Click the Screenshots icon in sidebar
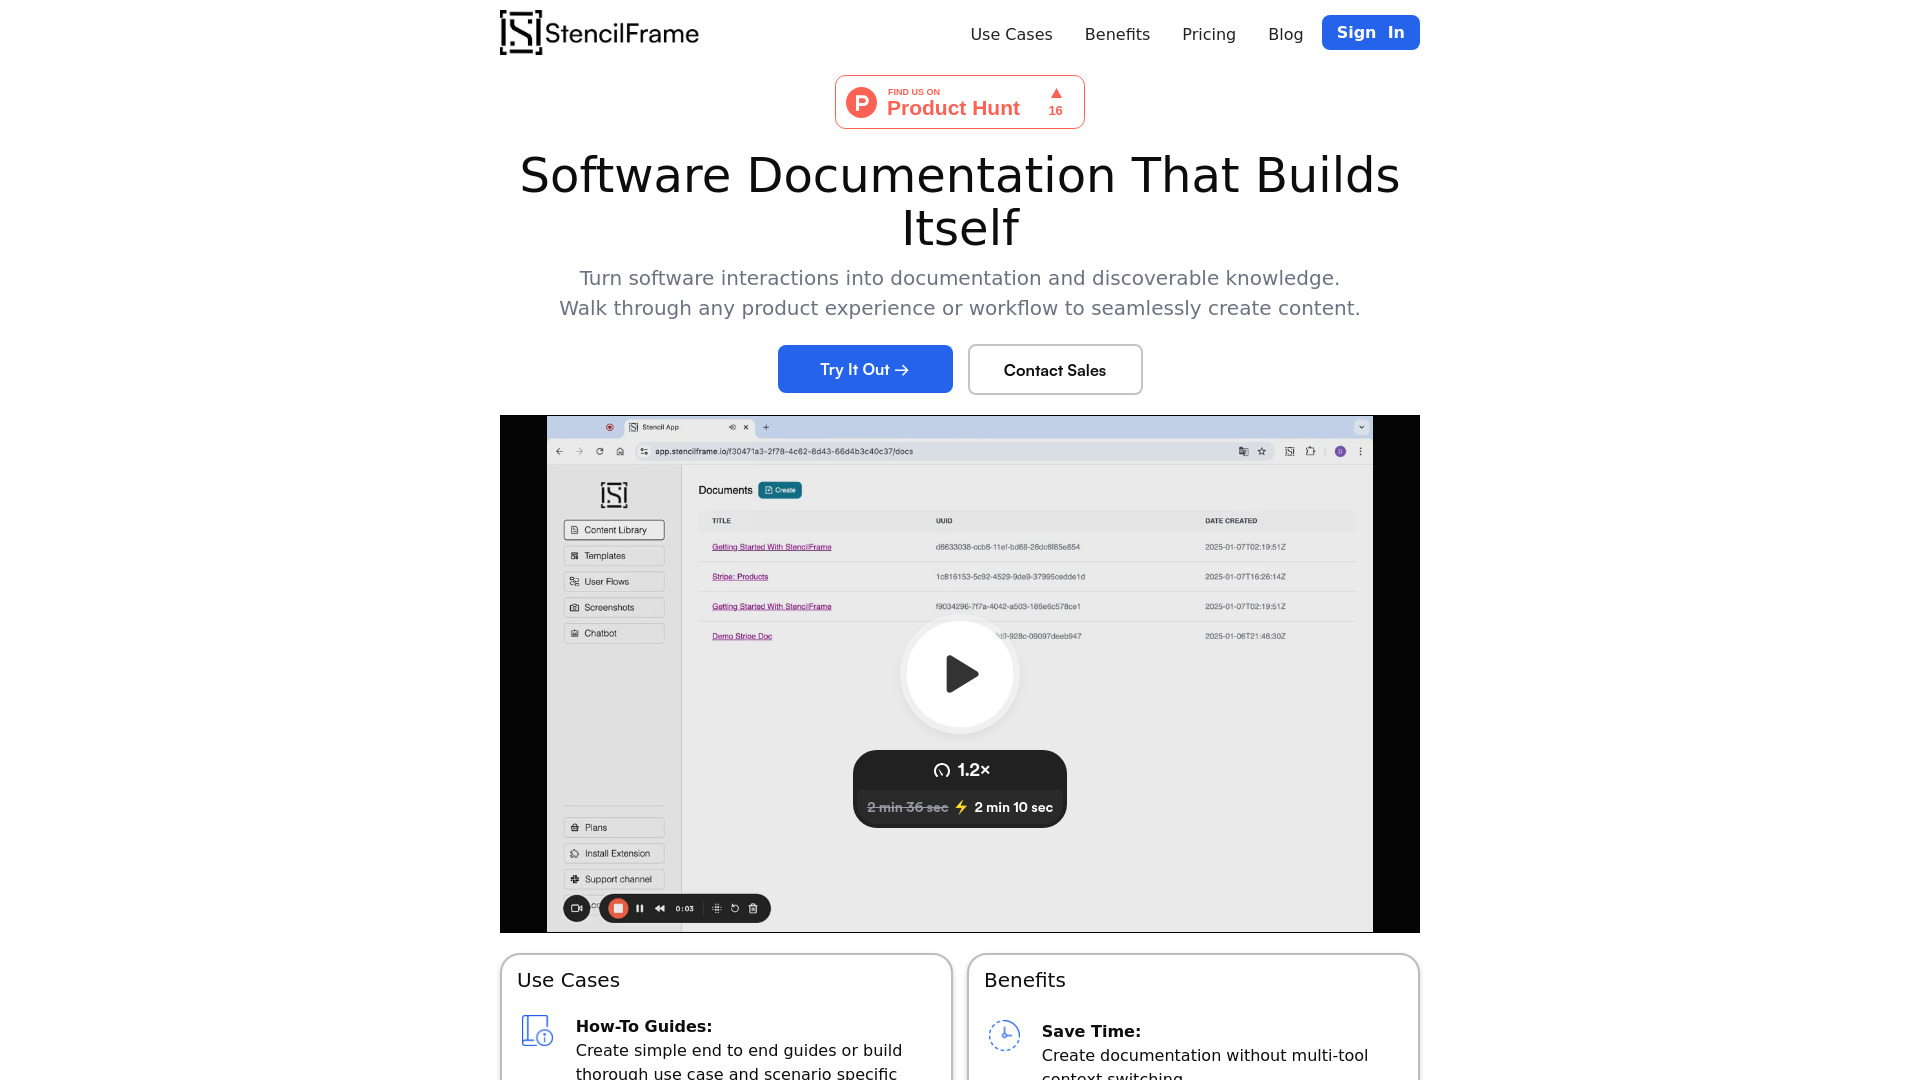Image resolution: width=1920 pixels, height=1080 pixels. tap(574, 608)
